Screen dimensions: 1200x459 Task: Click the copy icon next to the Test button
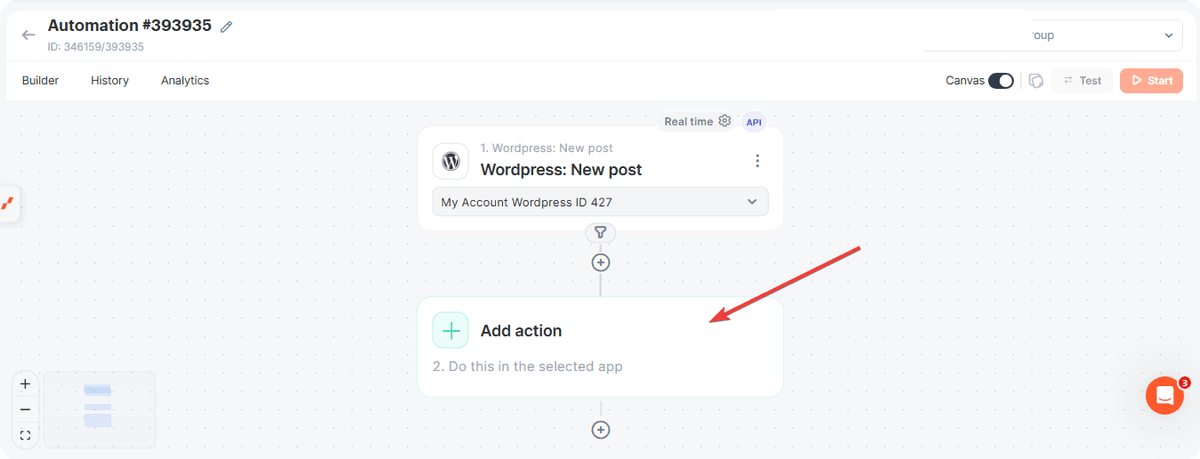[1036, 81]
